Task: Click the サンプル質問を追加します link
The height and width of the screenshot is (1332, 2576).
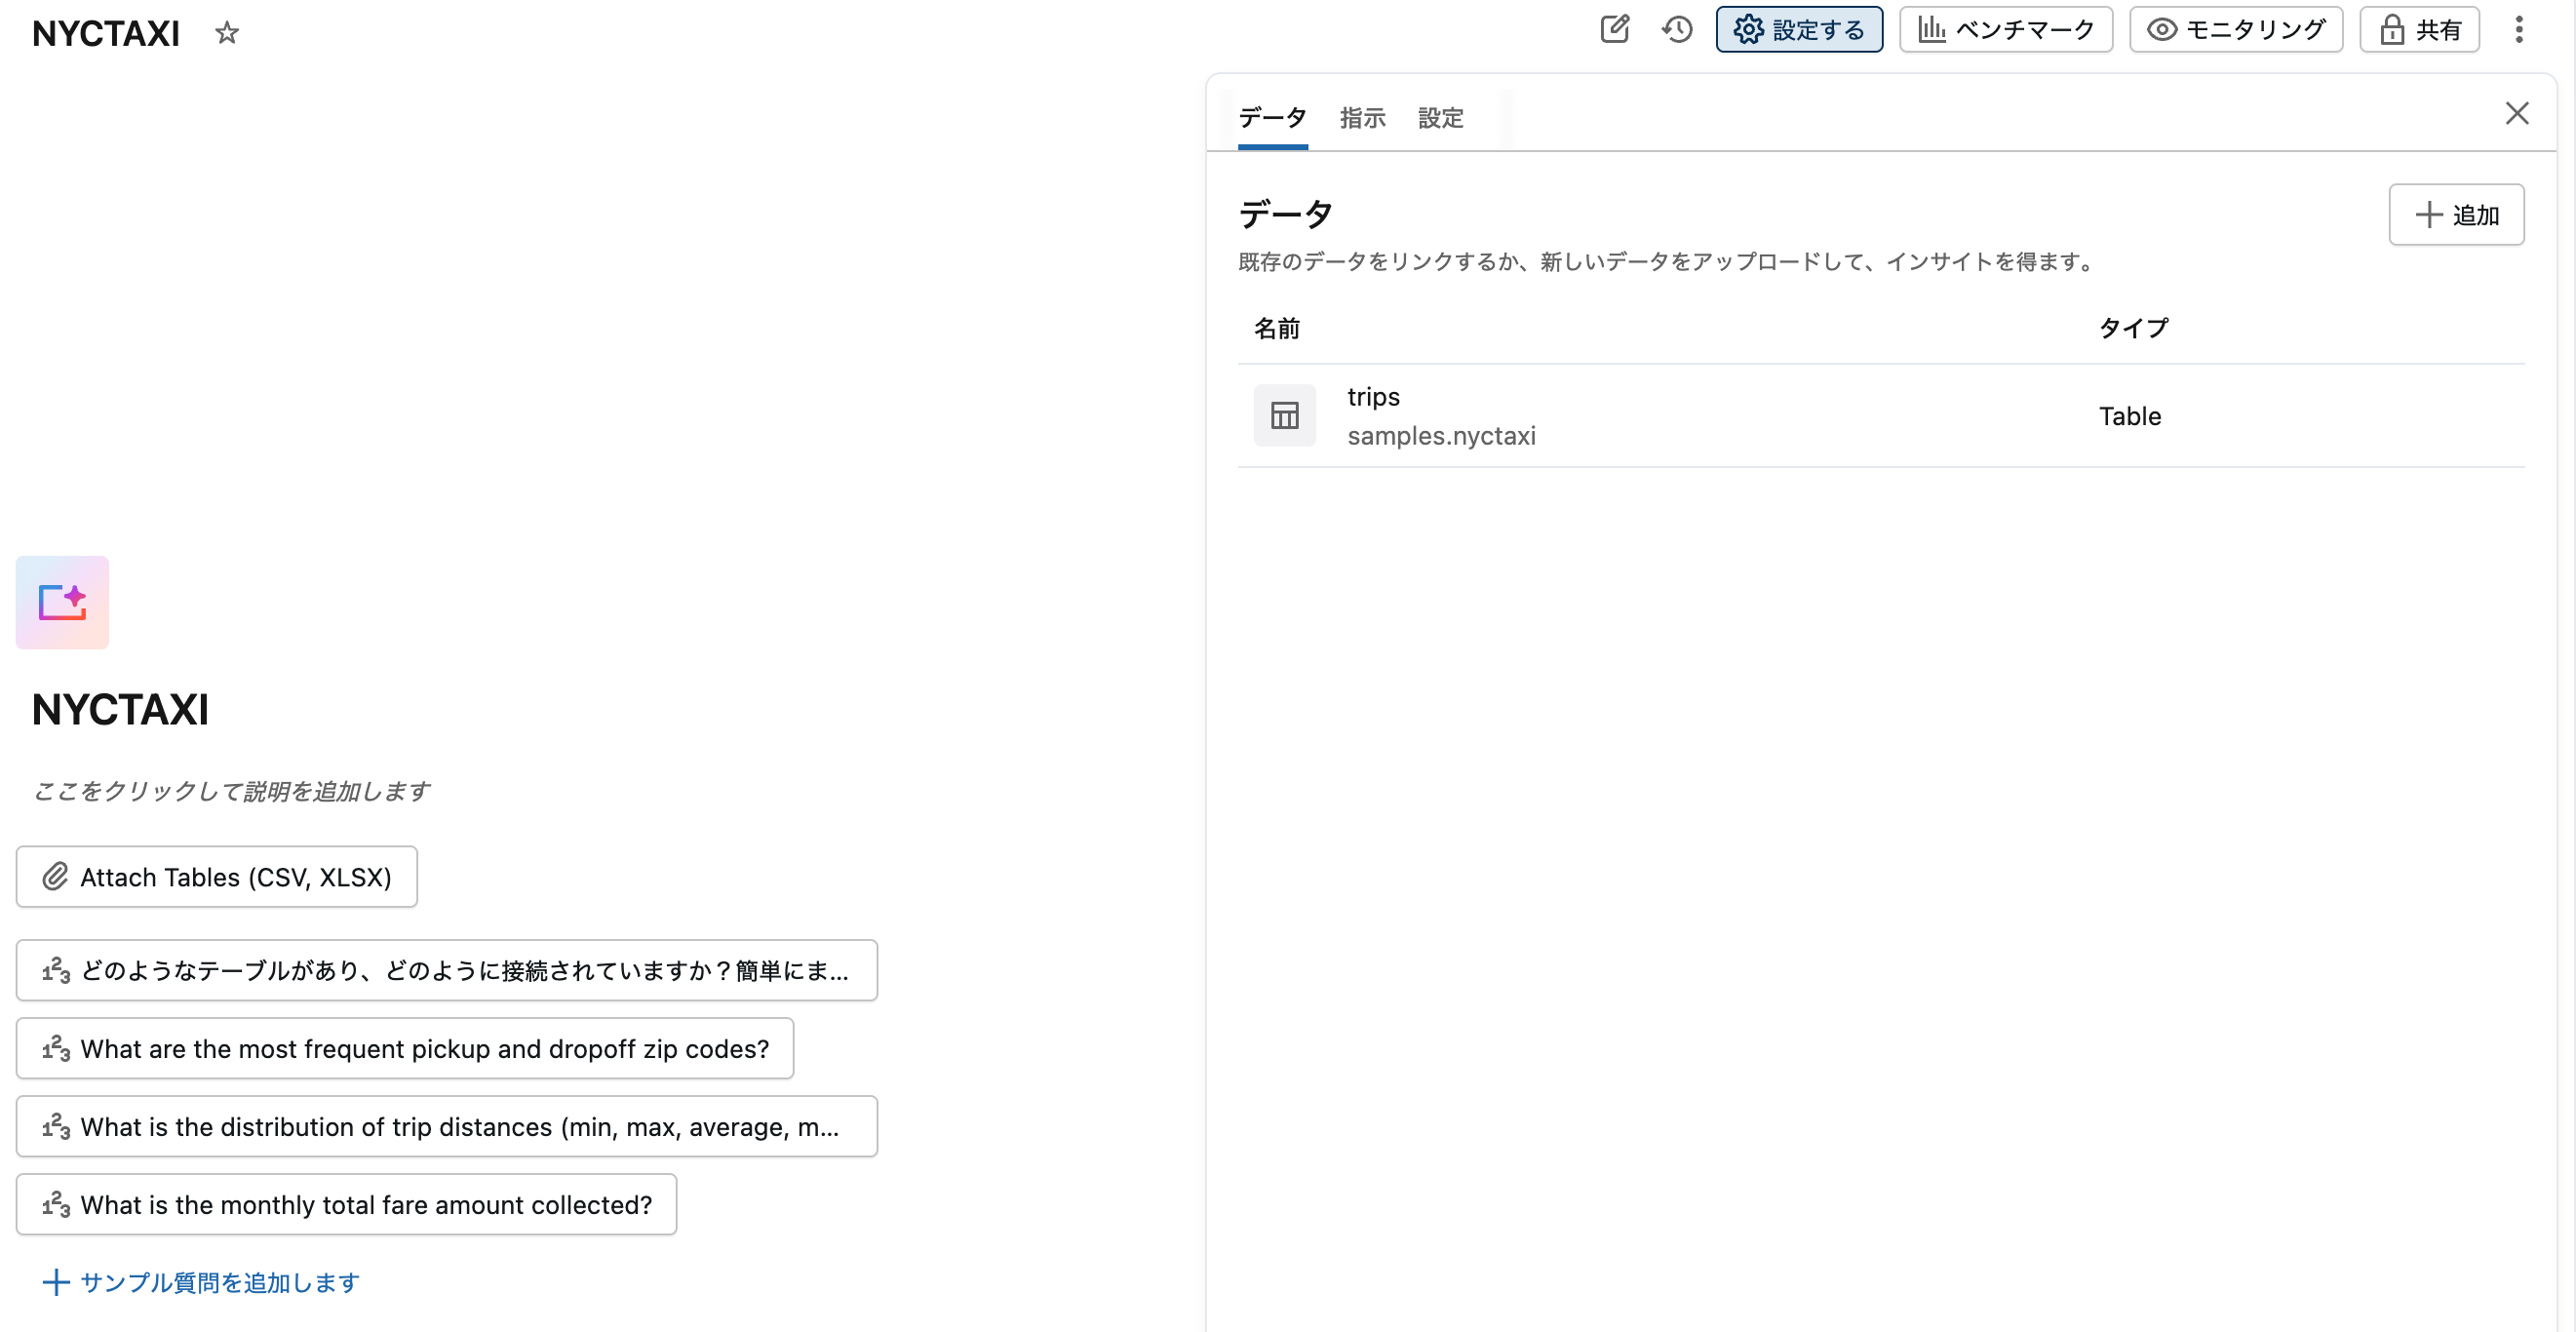Action: coord(200,1283)
